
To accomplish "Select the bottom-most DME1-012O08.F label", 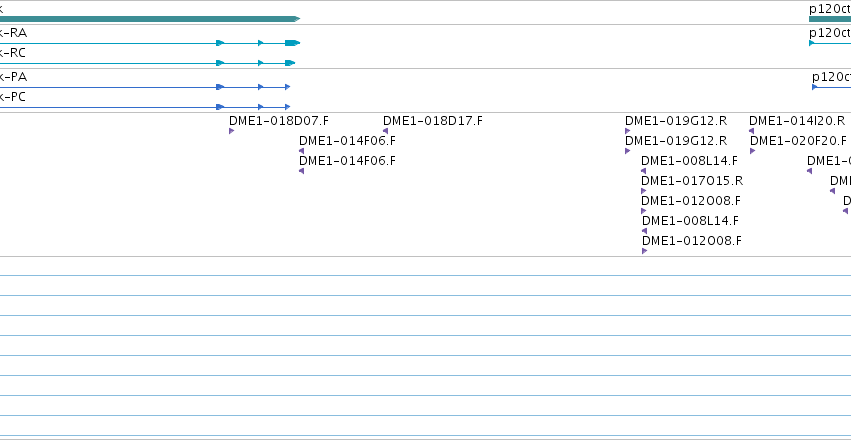I will tap(692, 240).
